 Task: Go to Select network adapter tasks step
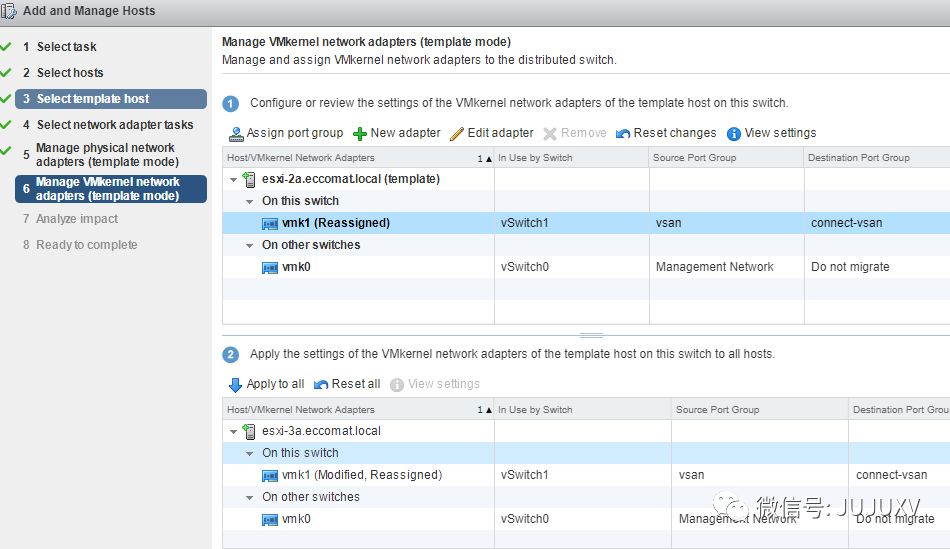pyautogui.click(x=115, y=125)
